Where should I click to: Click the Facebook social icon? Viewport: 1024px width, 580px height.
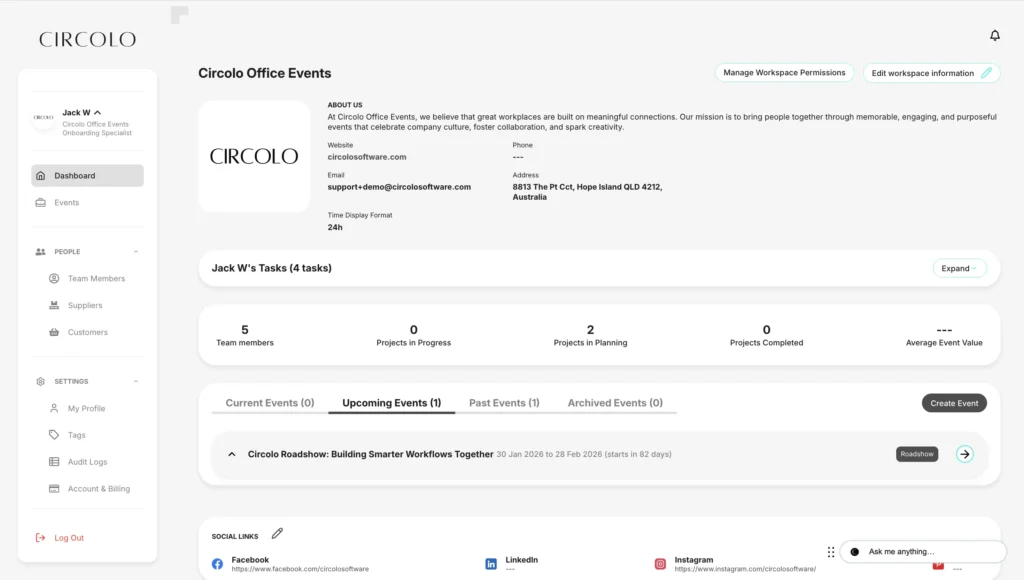pos(217,564)
